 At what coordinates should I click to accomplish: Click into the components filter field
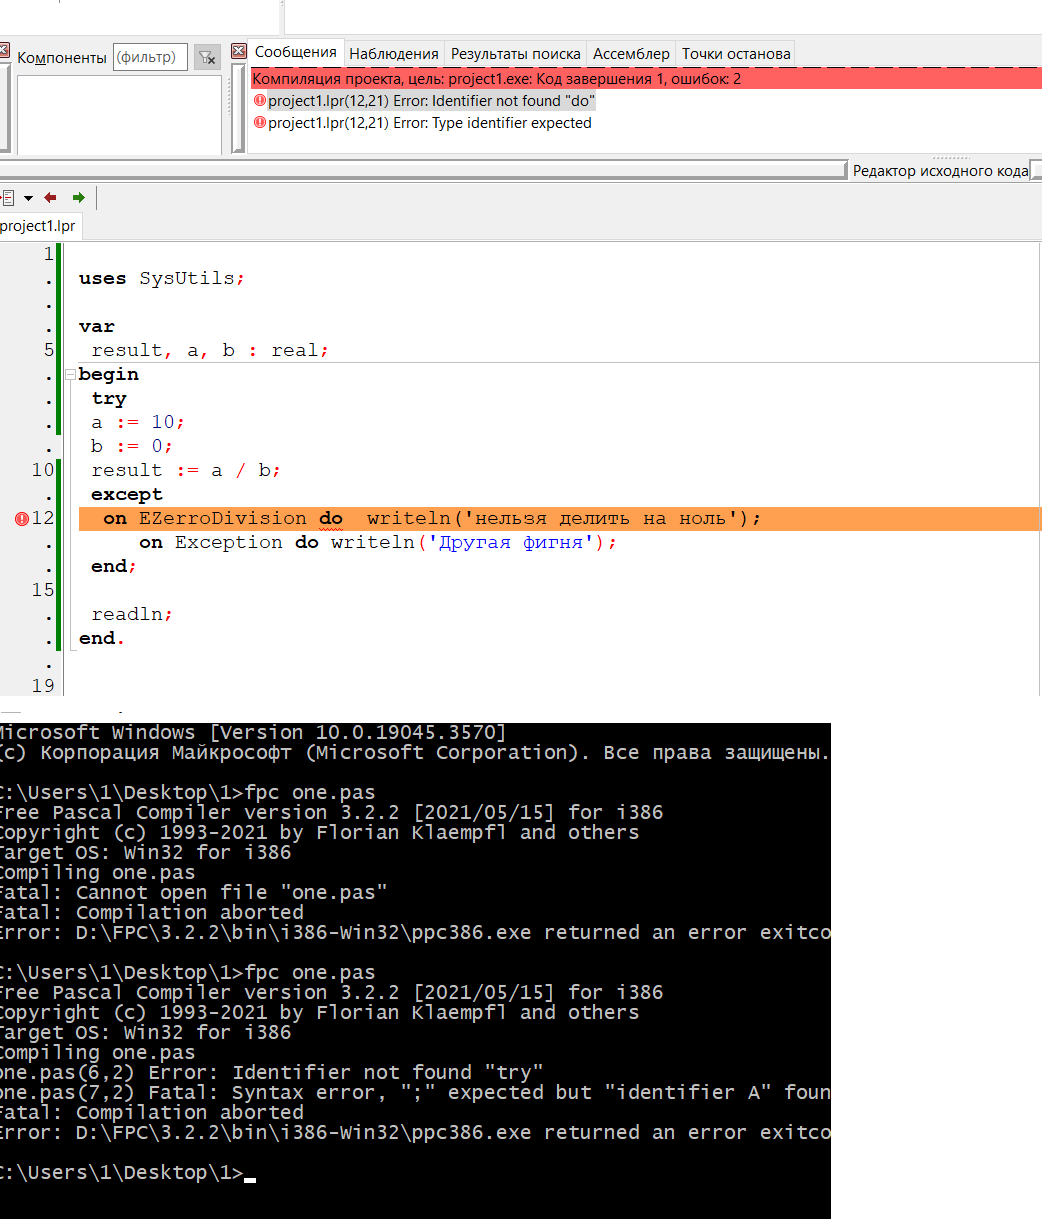(150, 57)
